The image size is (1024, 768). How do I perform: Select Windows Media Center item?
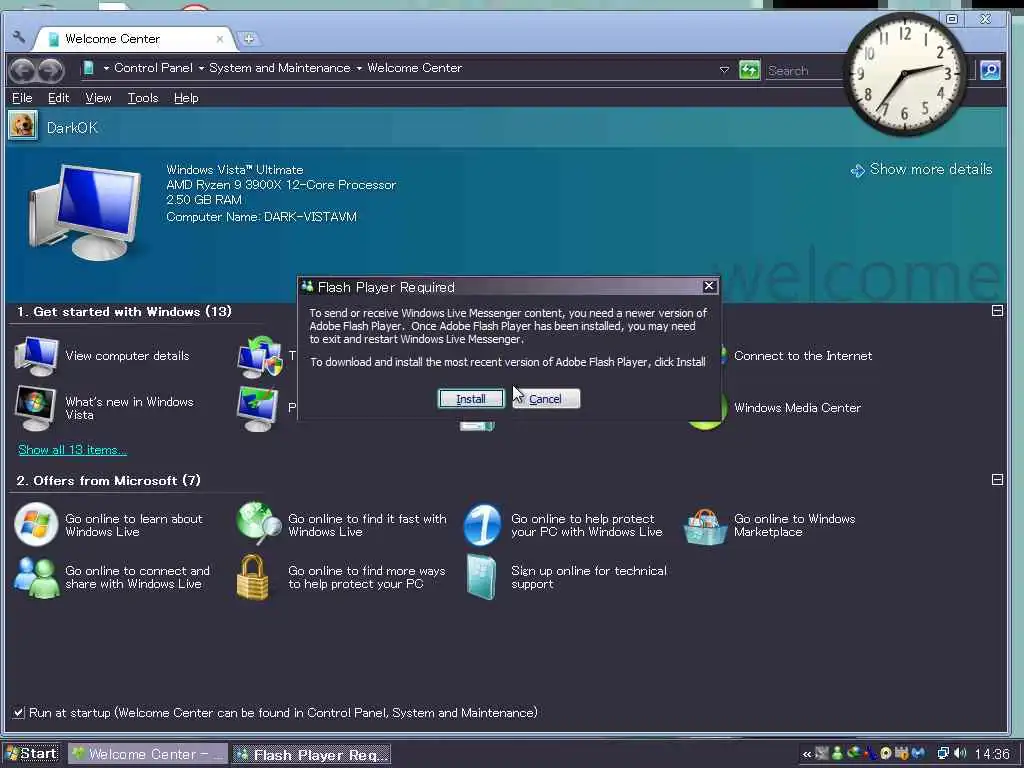pos(797,408)
